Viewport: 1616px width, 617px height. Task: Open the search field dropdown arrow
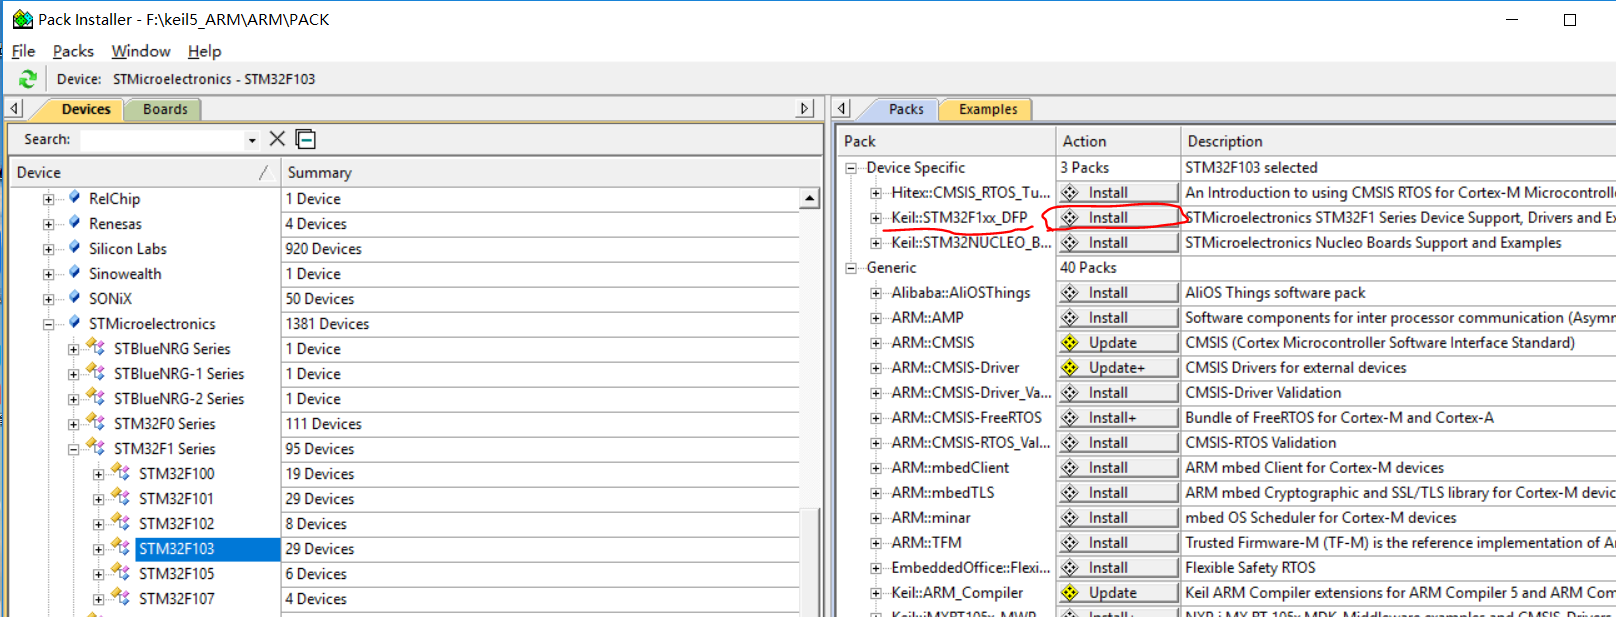click(x=252, y=140)
